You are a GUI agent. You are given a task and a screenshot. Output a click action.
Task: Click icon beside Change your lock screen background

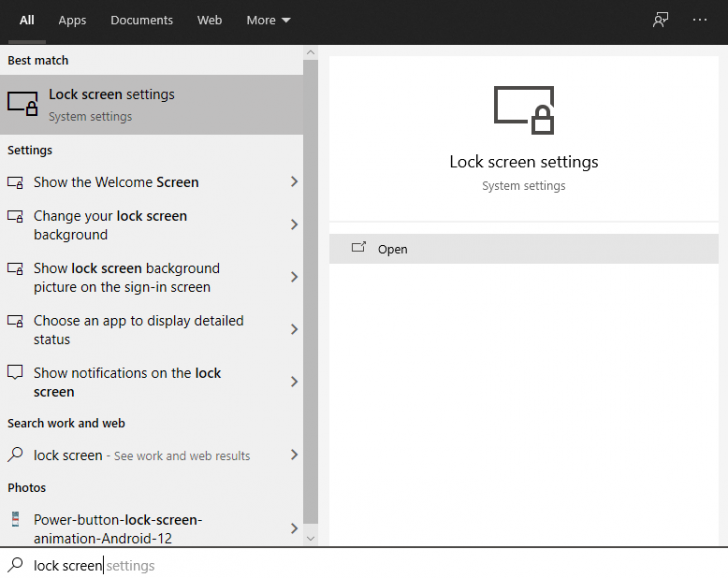coord(15,216)
